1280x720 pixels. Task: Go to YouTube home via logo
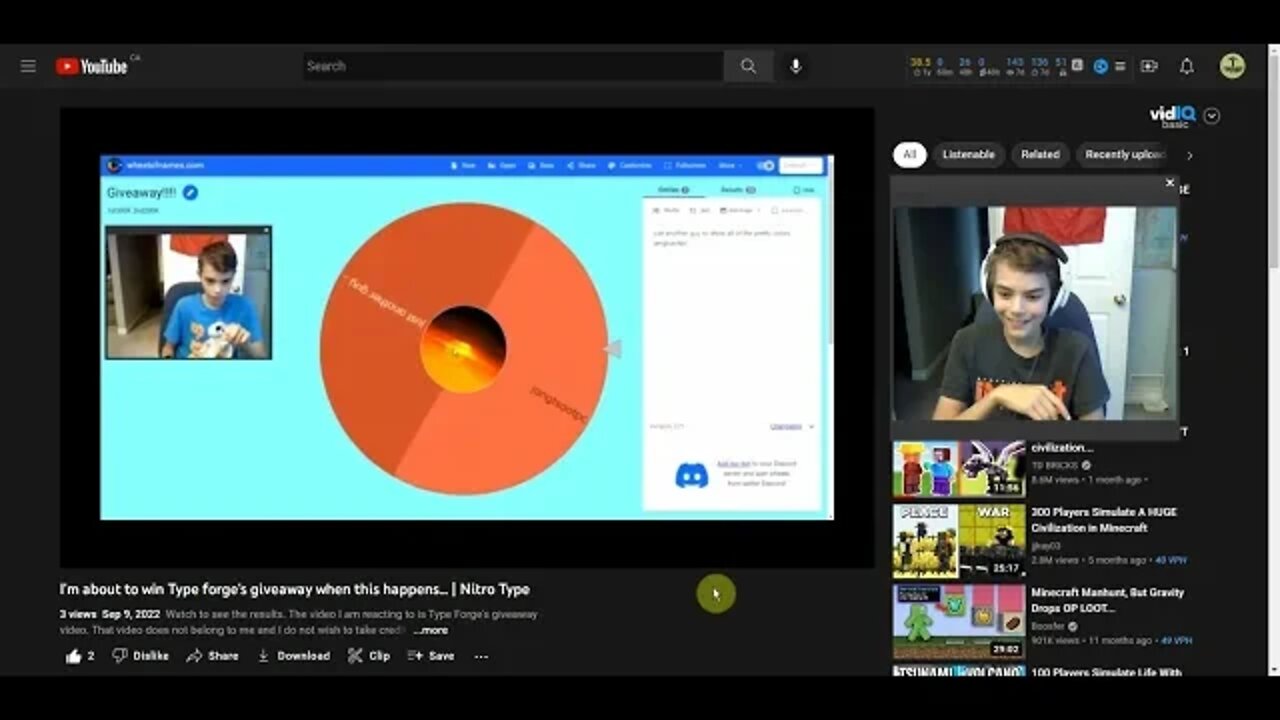92,66
